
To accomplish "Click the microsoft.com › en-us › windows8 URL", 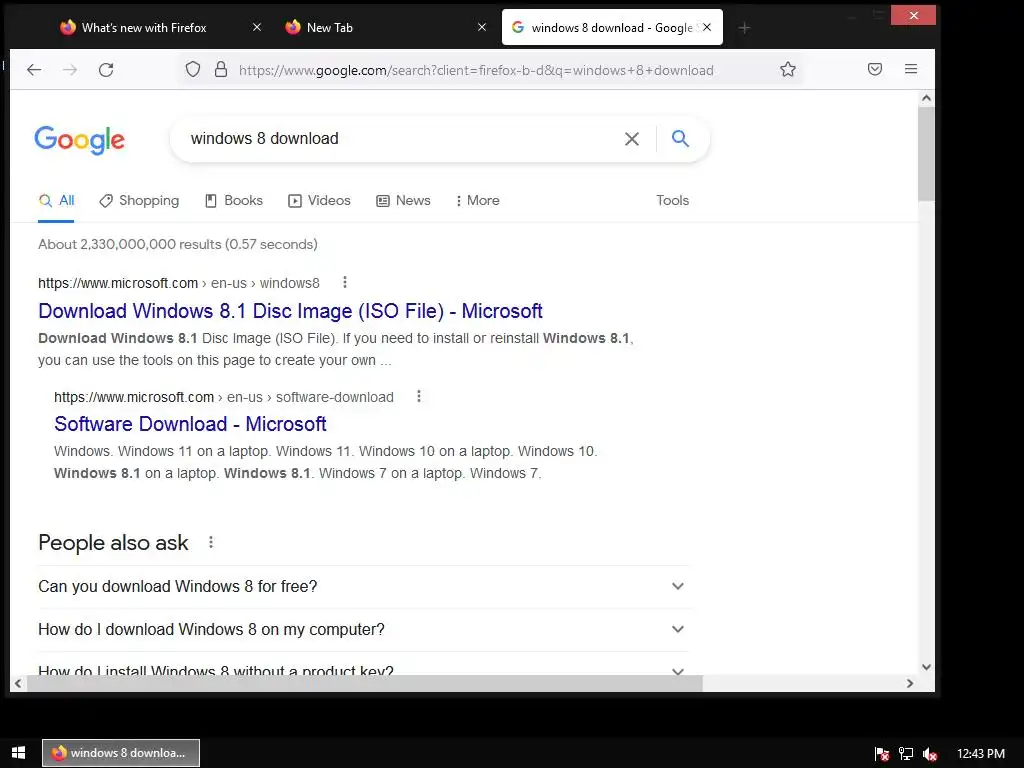I will coord(179,283).
